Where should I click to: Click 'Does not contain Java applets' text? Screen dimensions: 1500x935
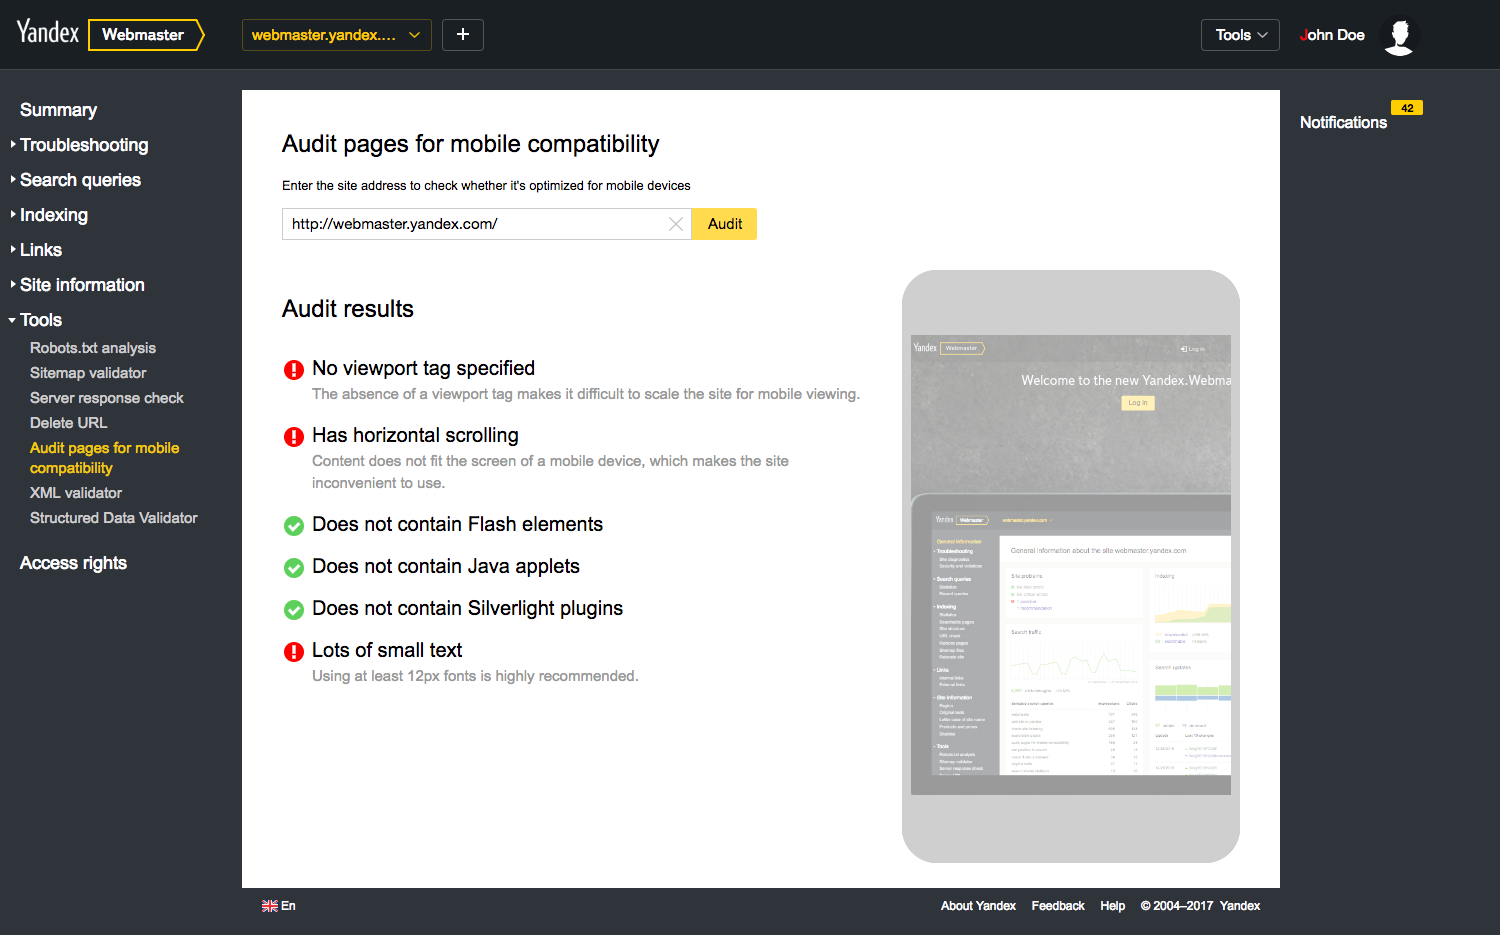tap(446, 566)
